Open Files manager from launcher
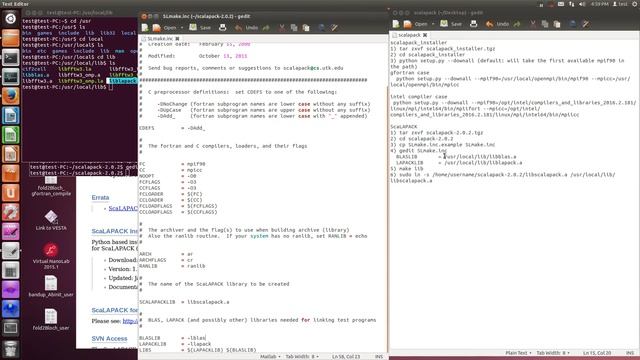Viewport: 640px width, 360px height. (x=11, y=38)
